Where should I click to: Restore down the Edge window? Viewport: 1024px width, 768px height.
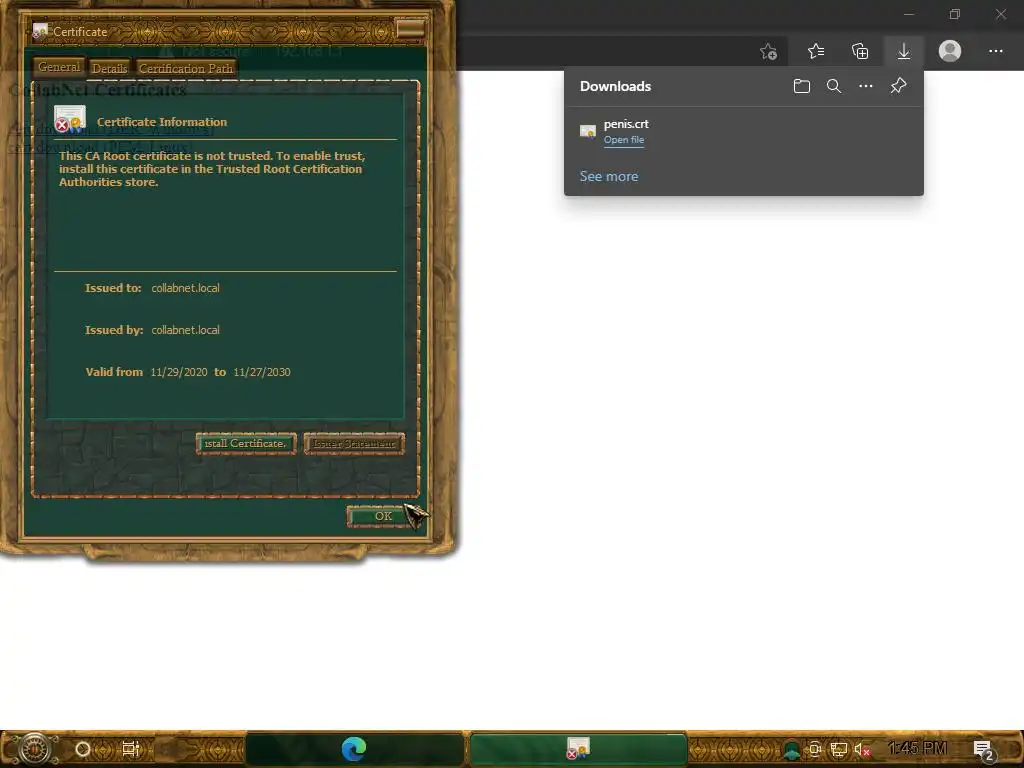coord(955,14)
